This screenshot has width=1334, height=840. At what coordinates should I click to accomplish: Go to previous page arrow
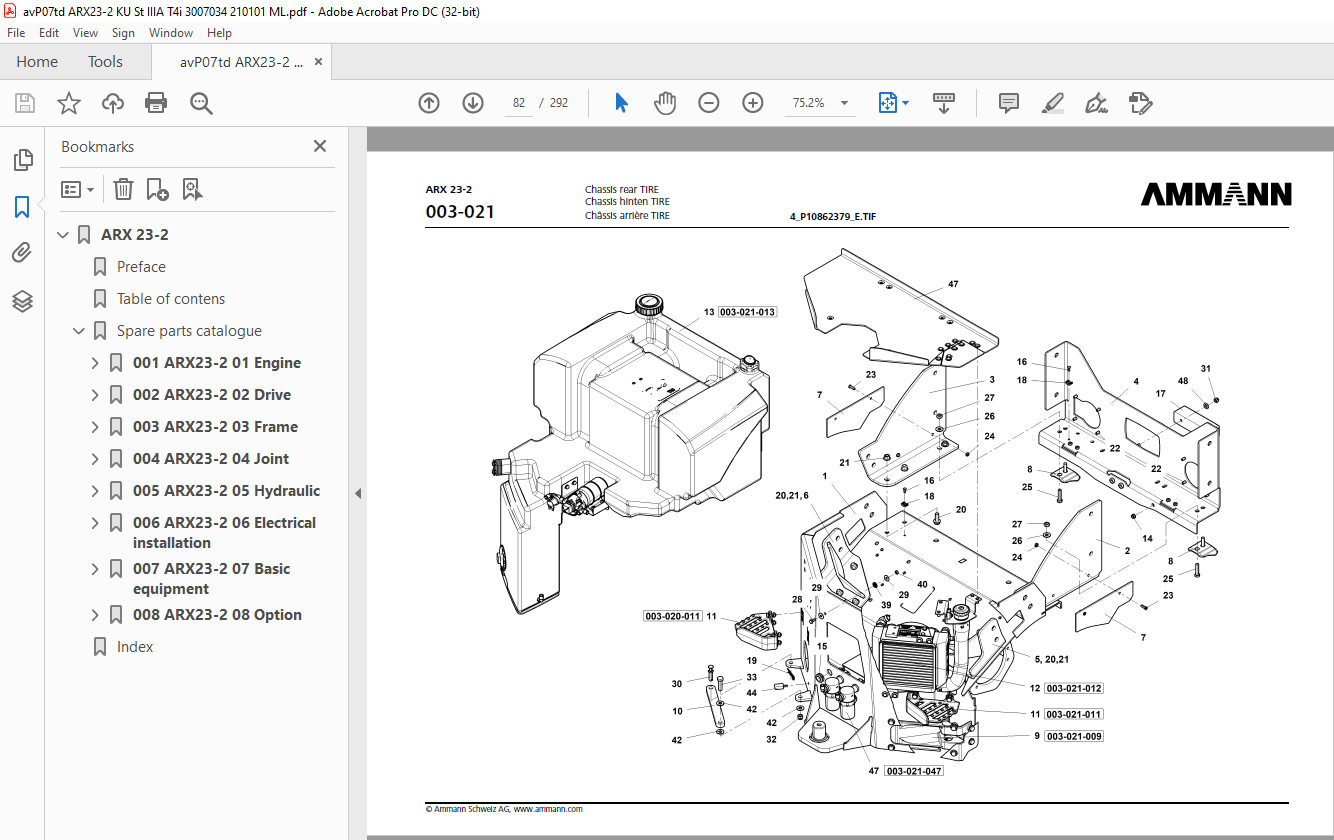429,103
